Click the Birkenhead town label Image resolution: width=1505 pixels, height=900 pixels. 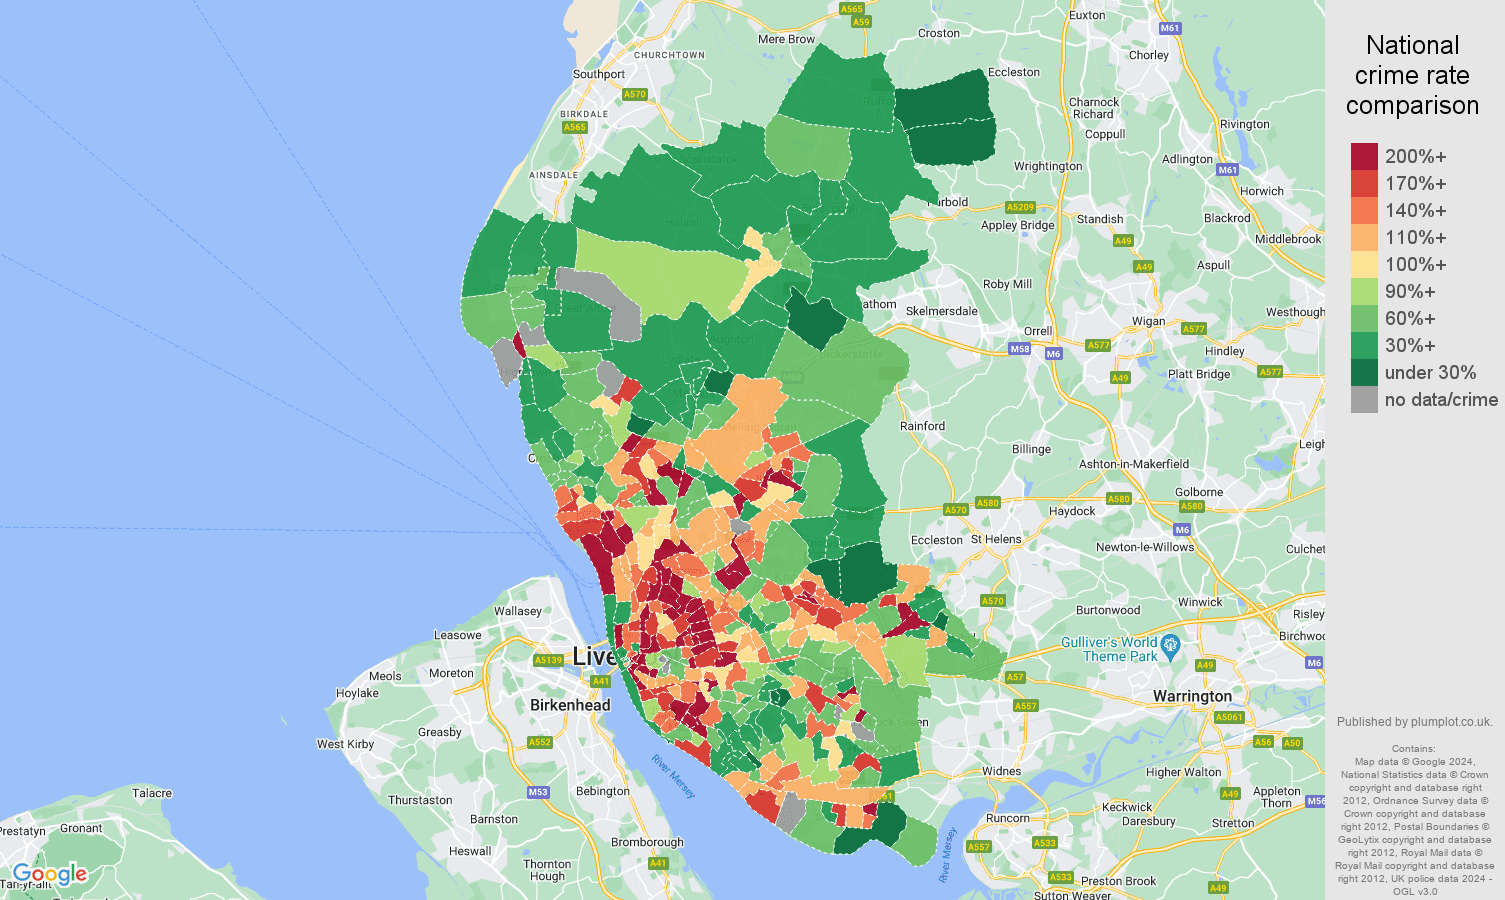coord(570,705)
